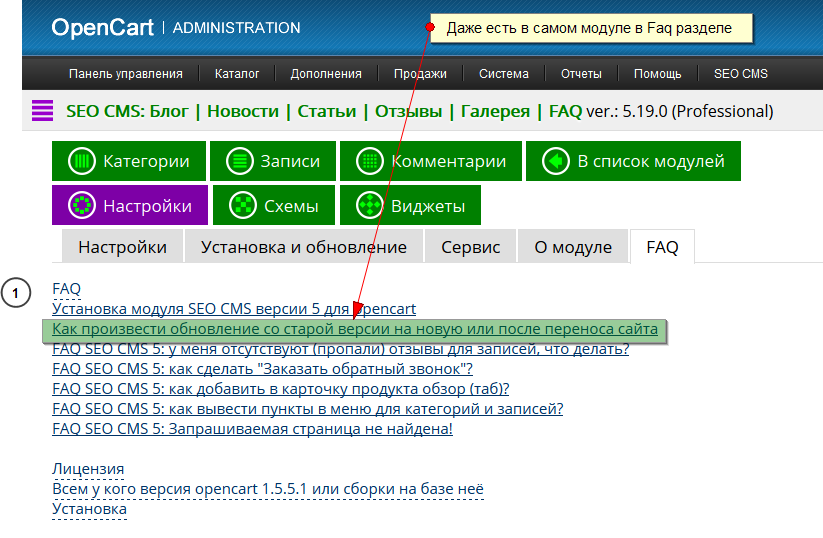Viewport: 823px width, 538px height.
Task: Open the Система menu
Action: click(x=503, y=73)
